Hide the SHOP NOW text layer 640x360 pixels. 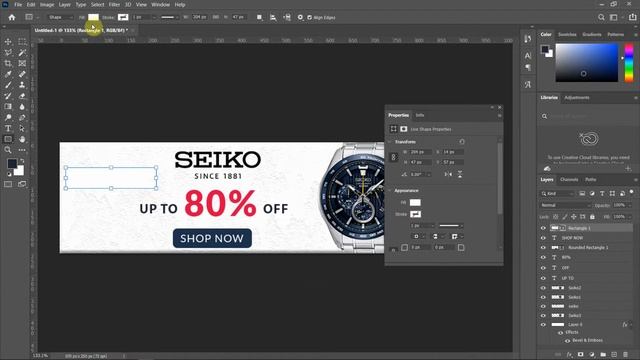pos(543,238)
